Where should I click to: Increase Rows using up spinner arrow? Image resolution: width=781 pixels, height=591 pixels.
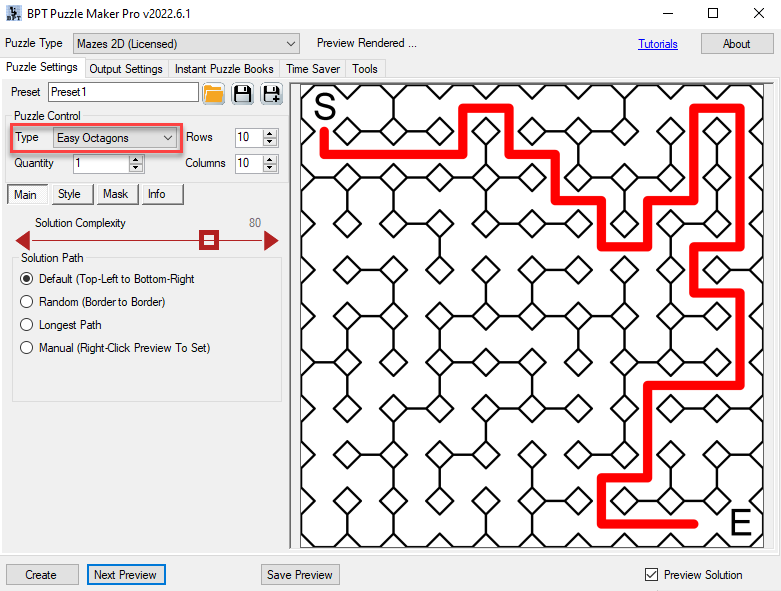click(x=270, y=133)
